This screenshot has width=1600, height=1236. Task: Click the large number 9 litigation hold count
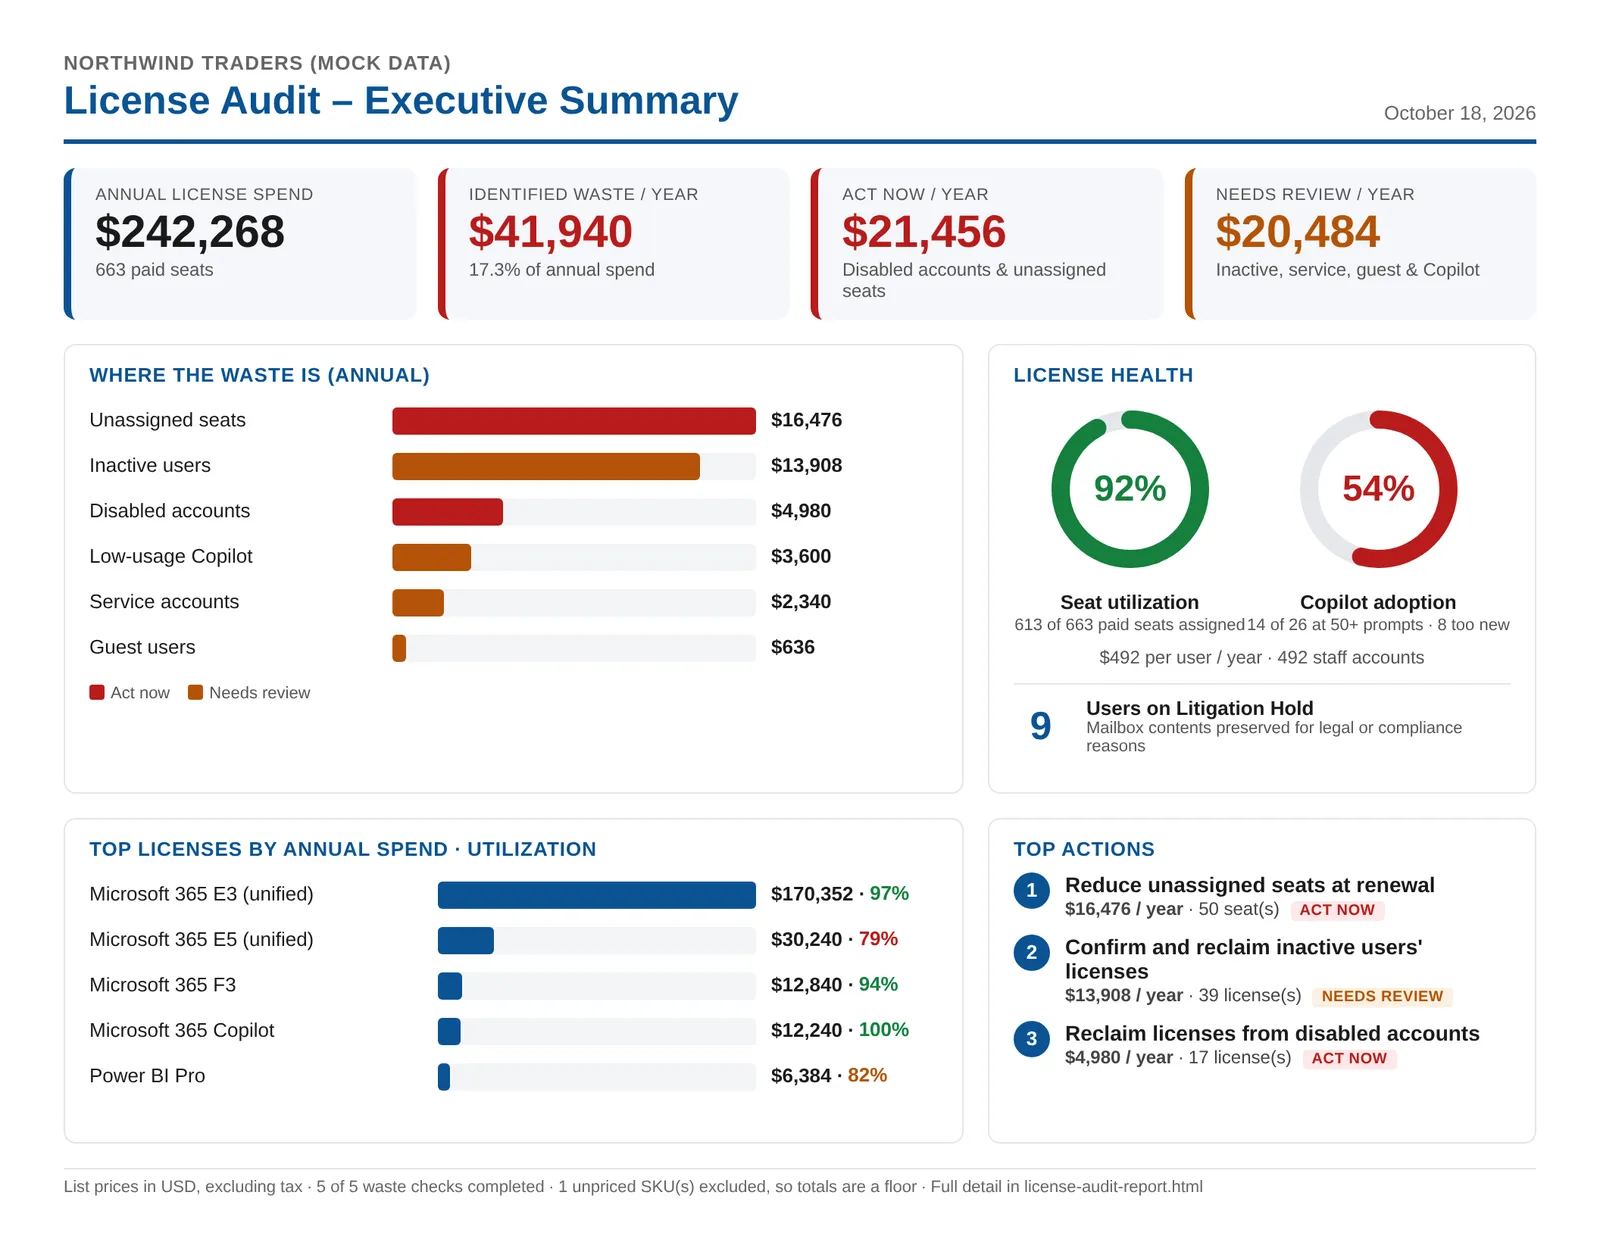1040,726
